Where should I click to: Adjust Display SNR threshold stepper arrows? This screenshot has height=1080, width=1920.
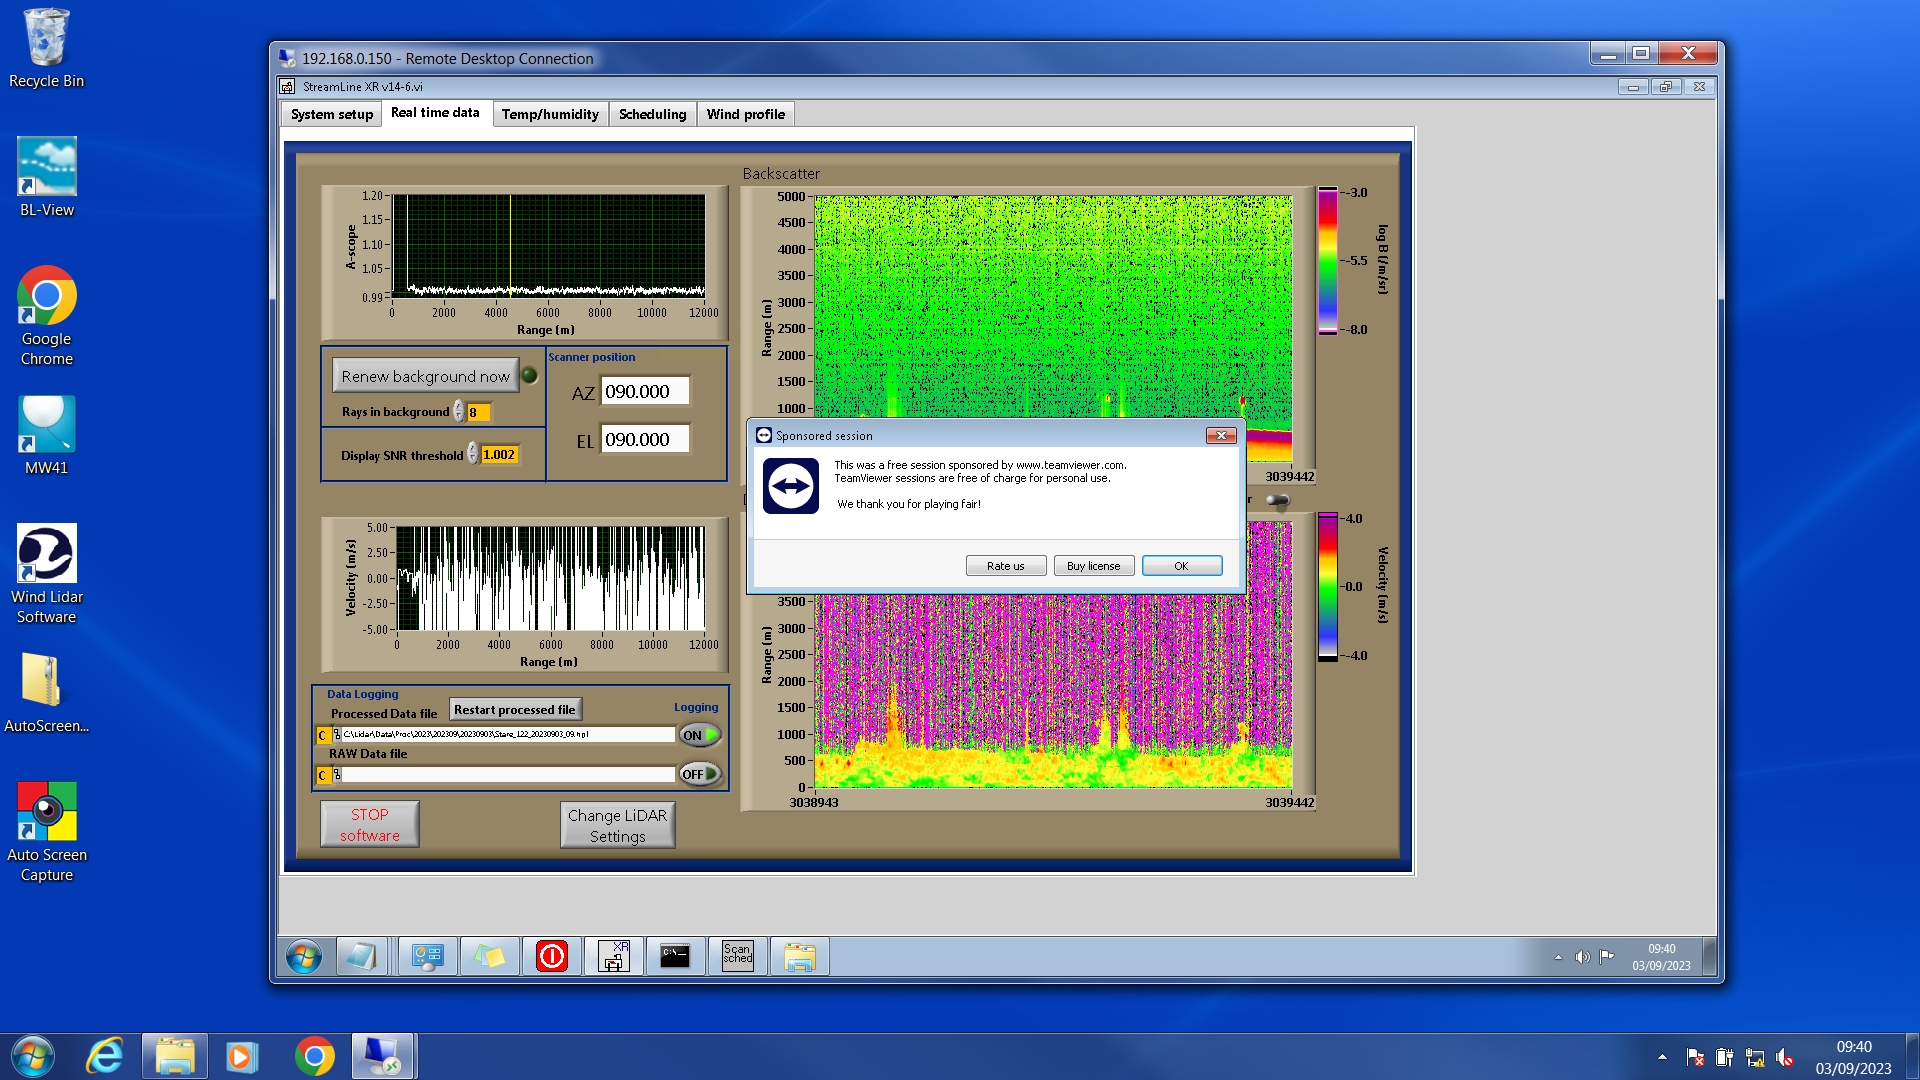pos(473,455)
